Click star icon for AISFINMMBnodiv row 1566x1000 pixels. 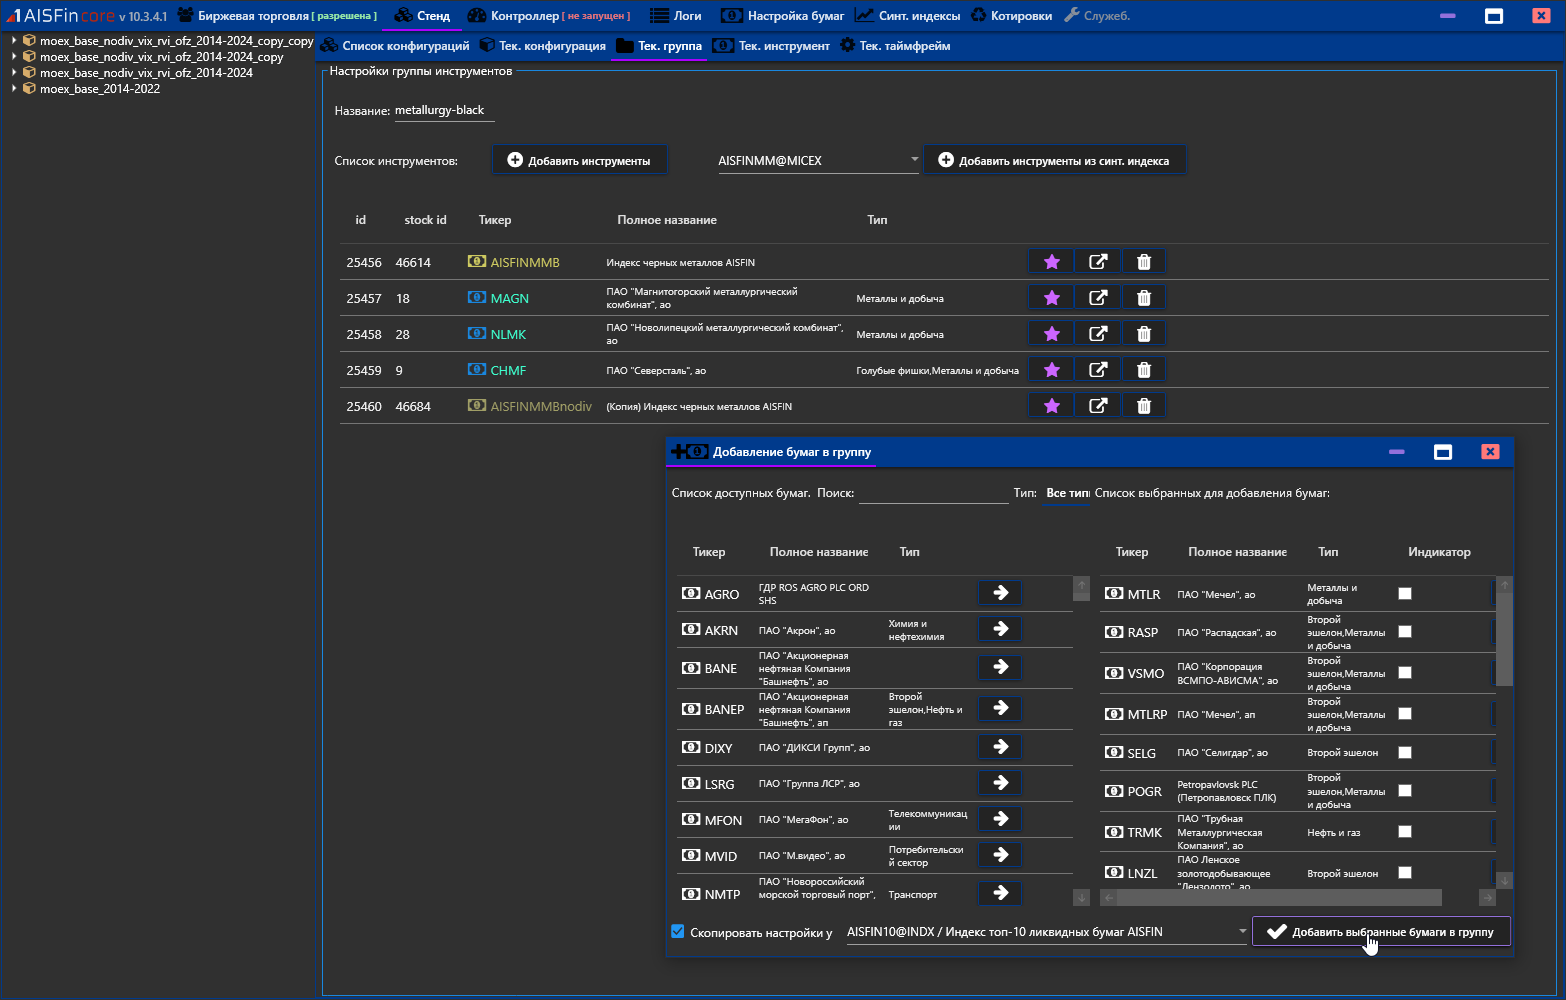tap(1051, 406)
